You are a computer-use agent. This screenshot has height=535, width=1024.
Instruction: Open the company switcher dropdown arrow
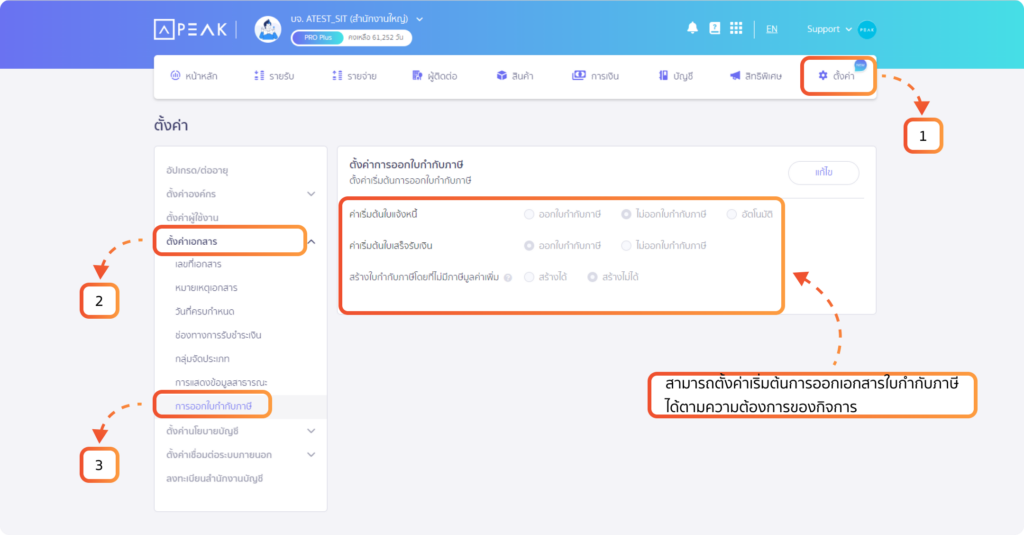[419, 19]
